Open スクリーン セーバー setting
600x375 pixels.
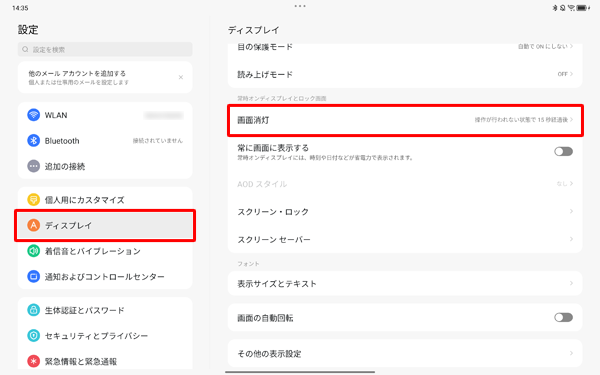[405, 239]
